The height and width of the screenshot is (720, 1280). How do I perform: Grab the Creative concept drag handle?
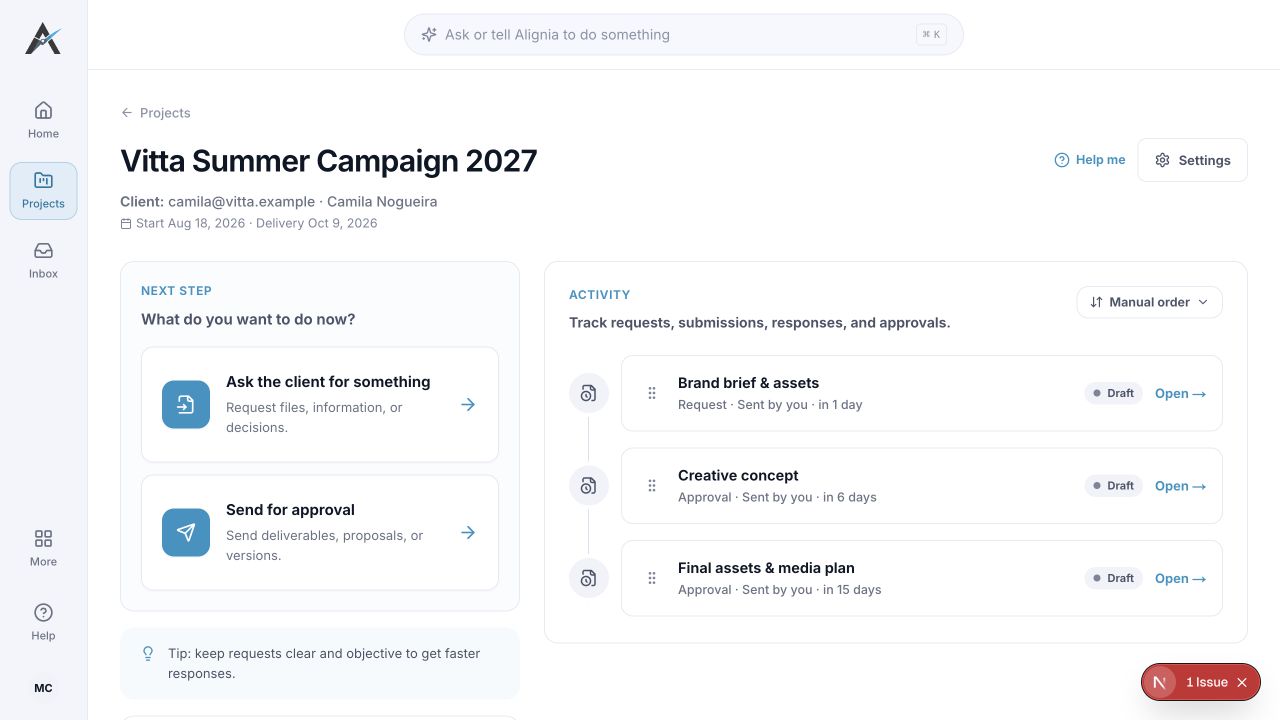click(652, 486)
